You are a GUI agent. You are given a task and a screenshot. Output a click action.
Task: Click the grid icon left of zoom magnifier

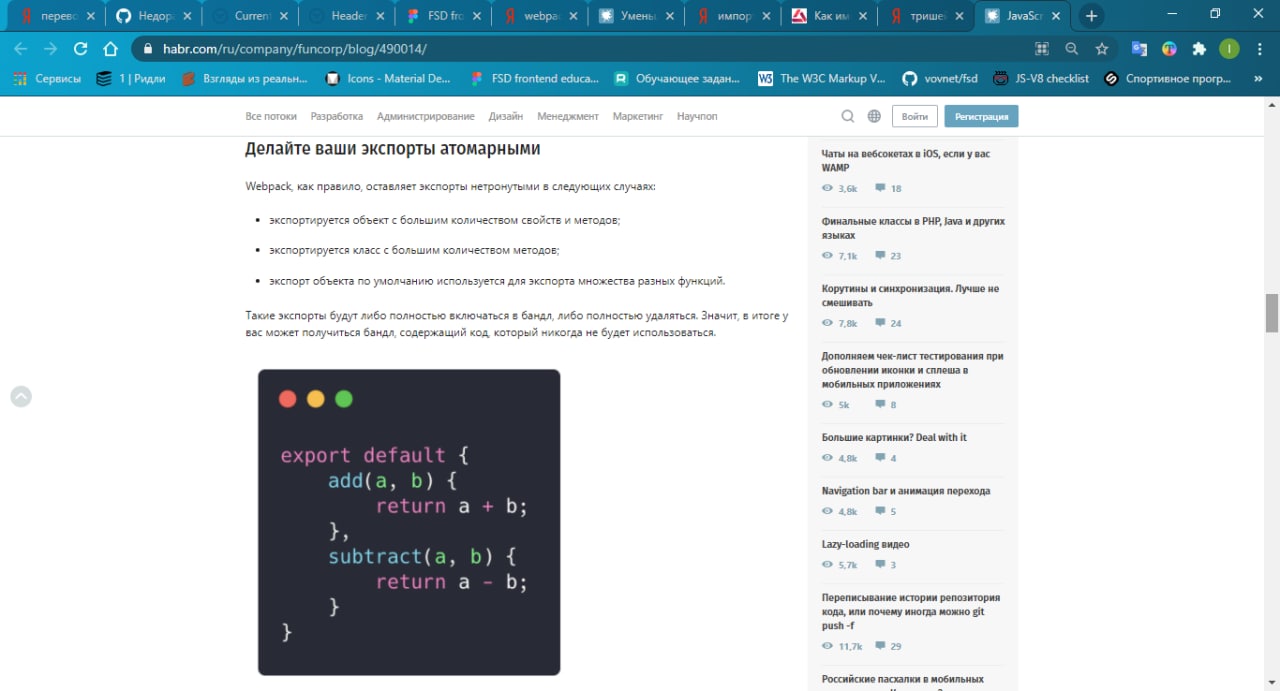click(1042, 48)
